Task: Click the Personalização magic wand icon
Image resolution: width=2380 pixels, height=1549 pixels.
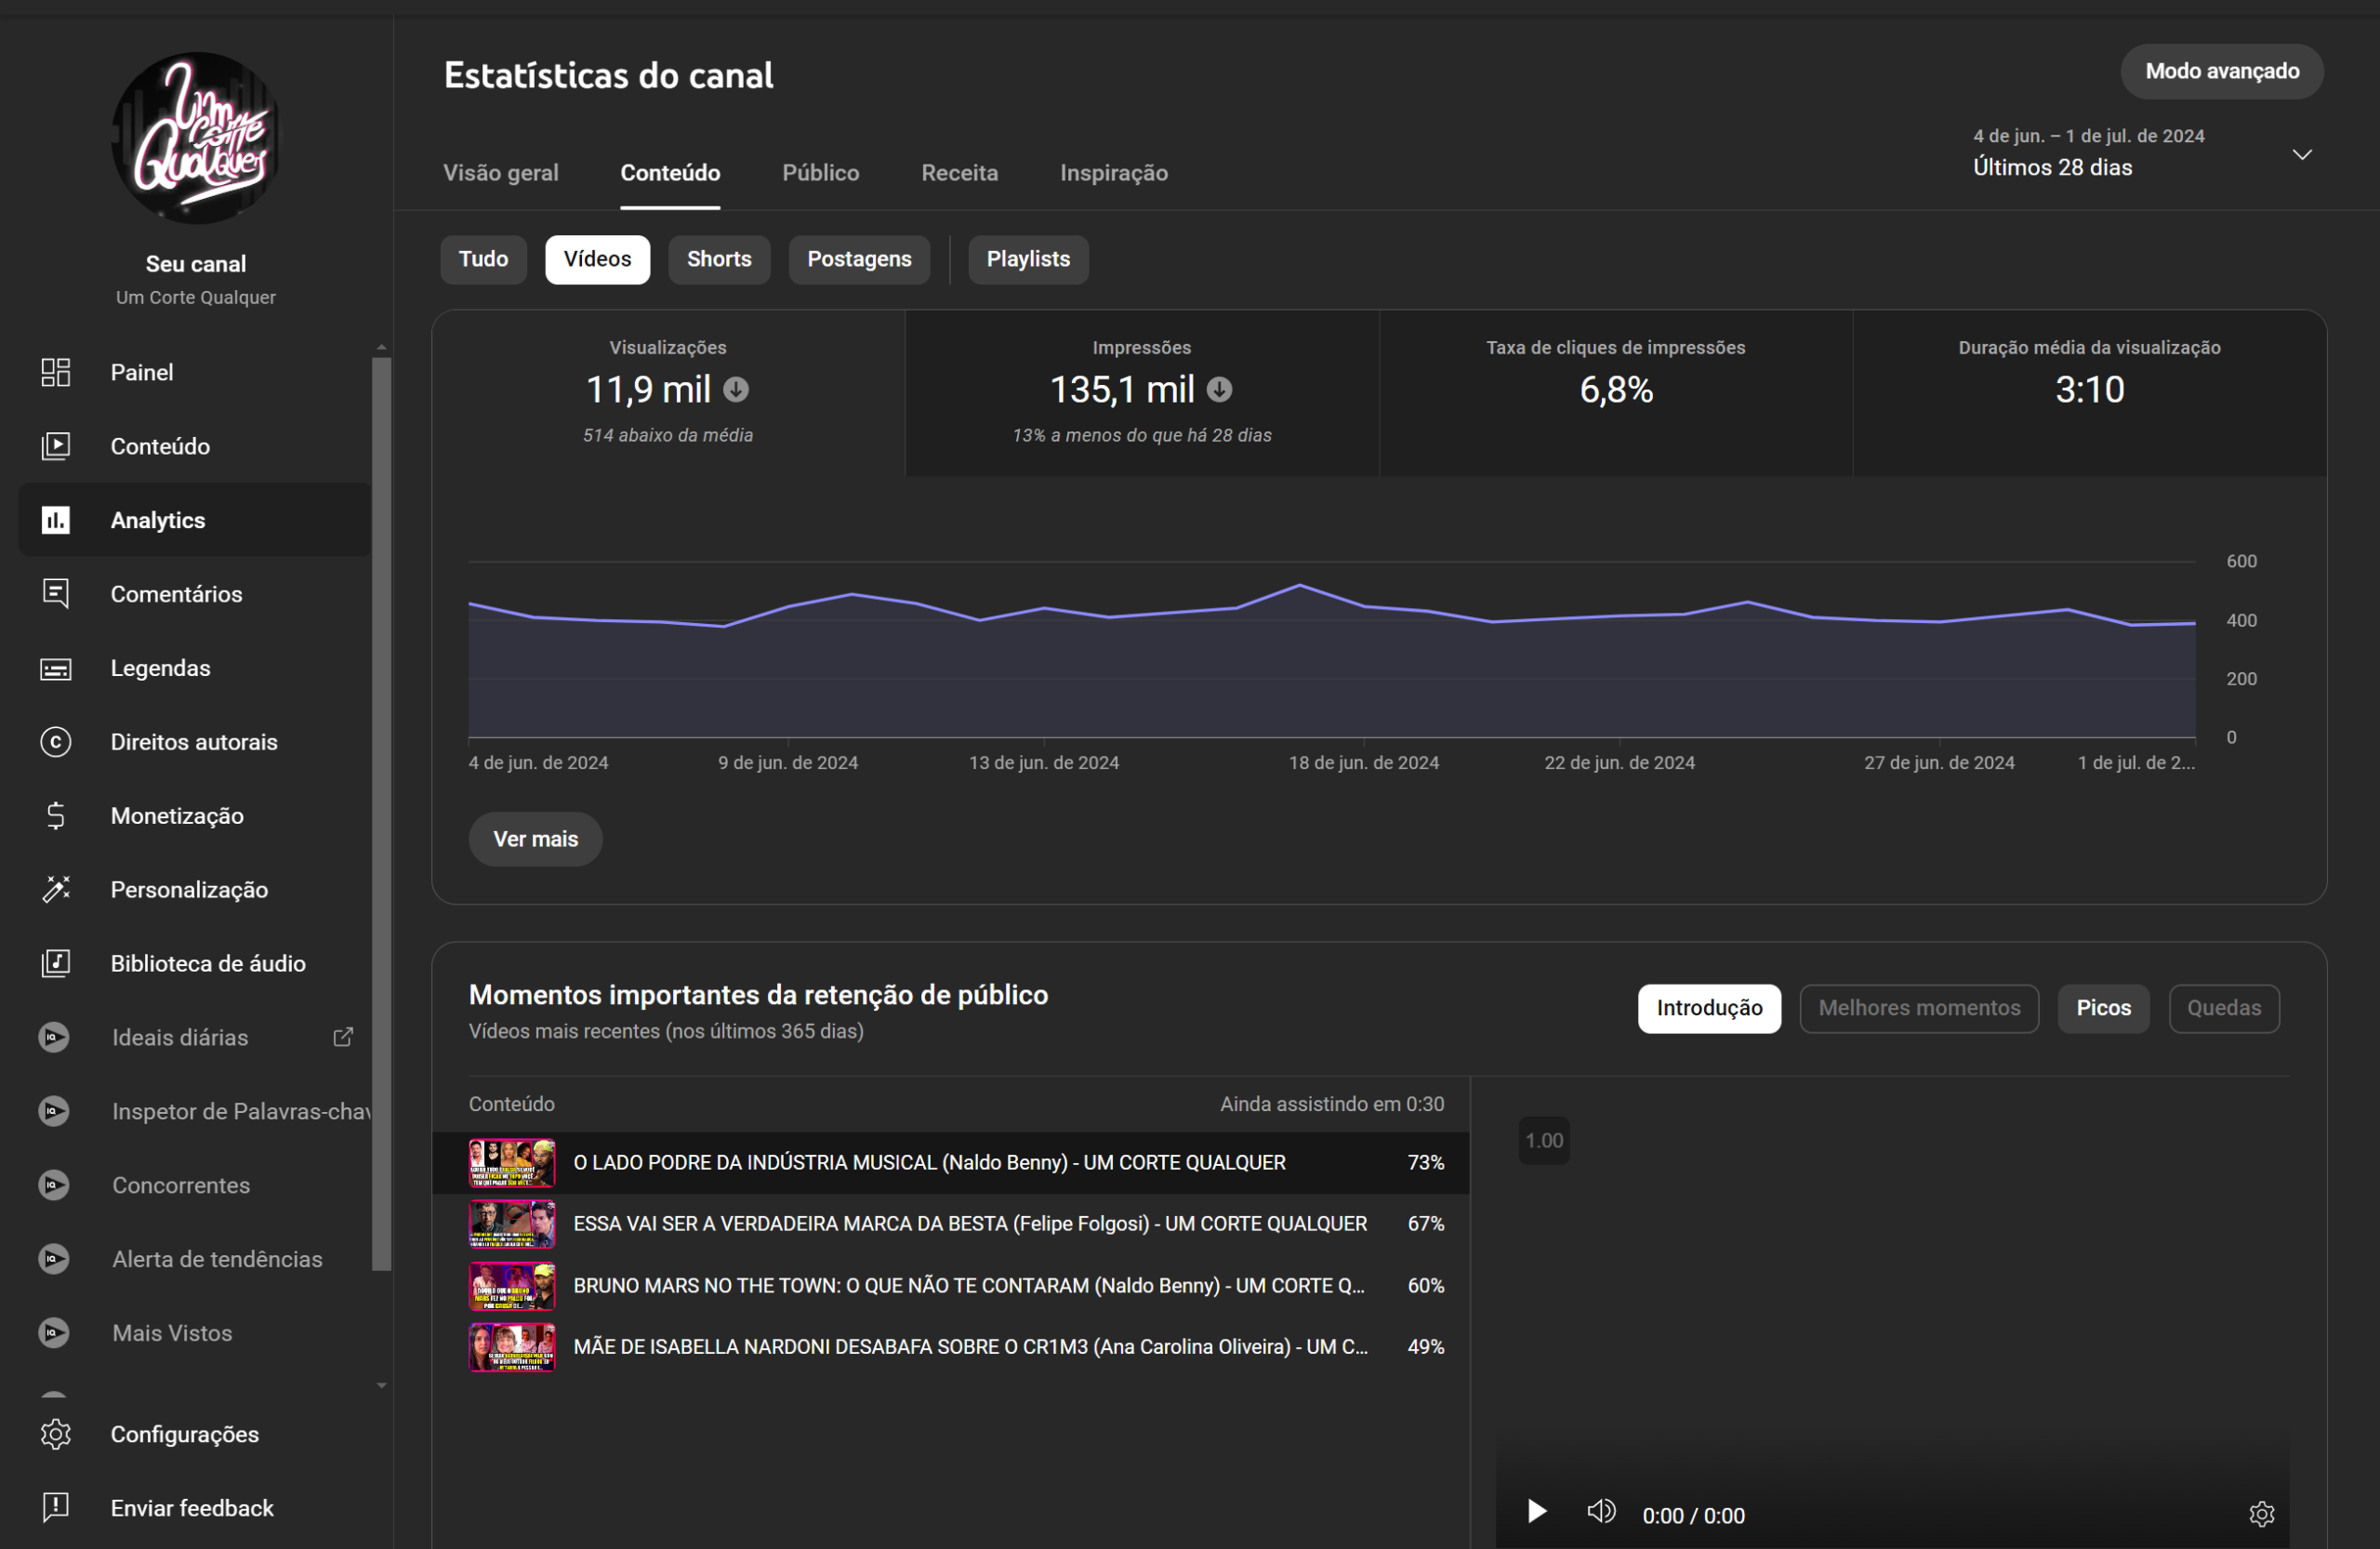Action: tap(56, 889)
